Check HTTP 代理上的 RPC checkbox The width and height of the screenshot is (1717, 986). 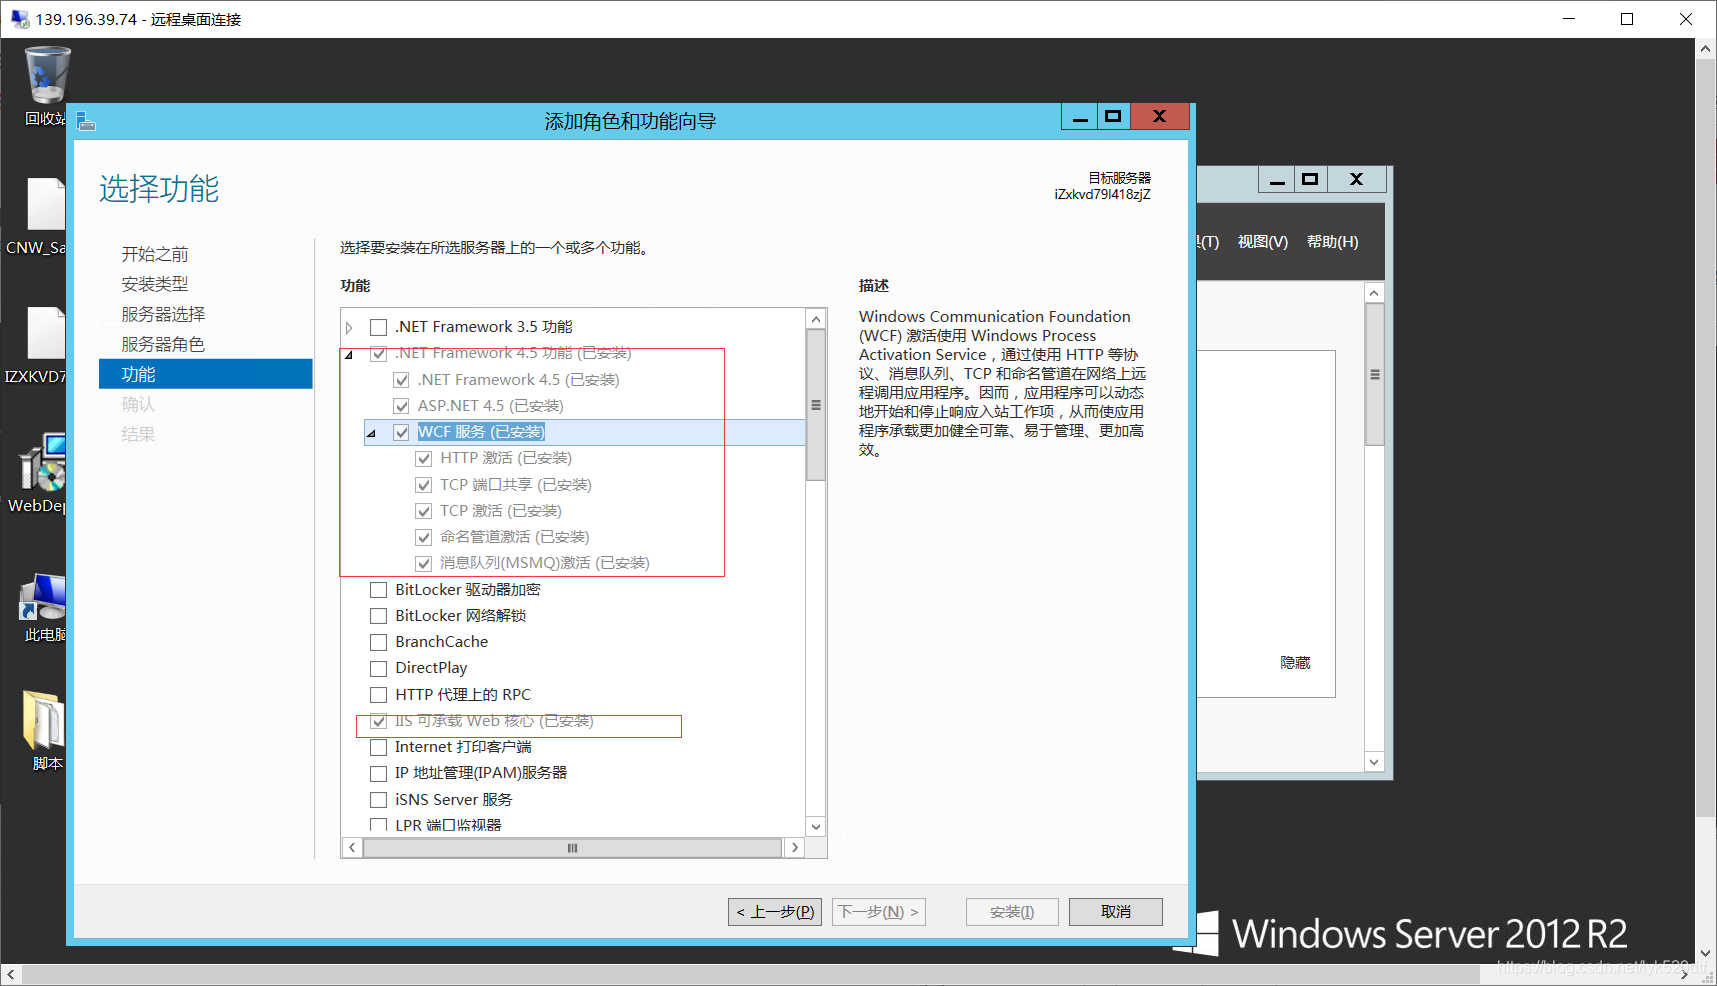pyautogui.click(x=378, y=695)
